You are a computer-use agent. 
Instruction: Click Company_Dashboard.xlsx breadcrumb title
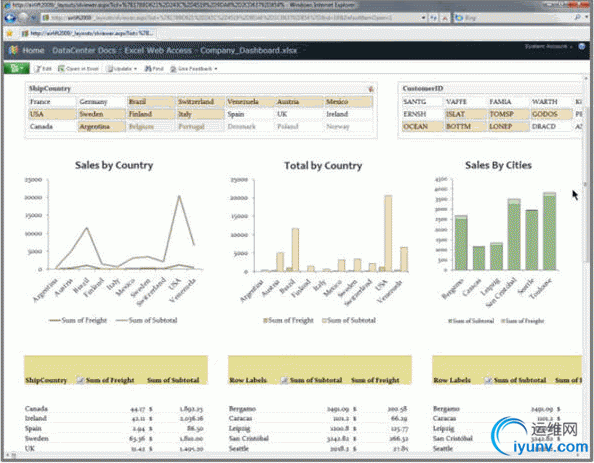click(x=249, y=50)
